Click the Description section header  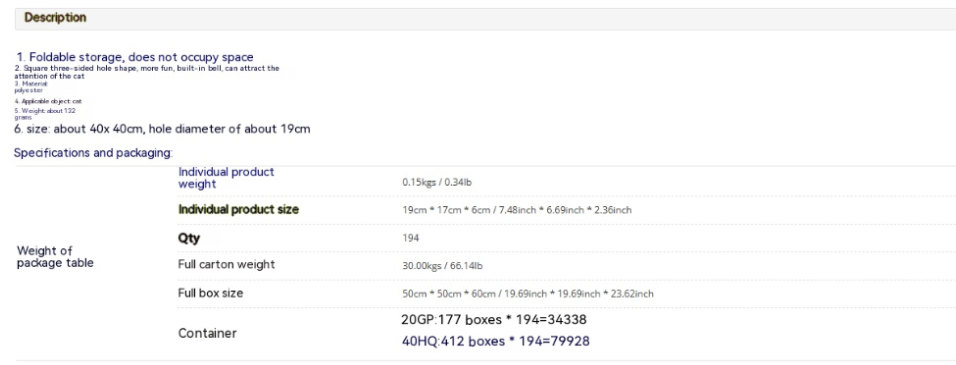tap(55, 18)
